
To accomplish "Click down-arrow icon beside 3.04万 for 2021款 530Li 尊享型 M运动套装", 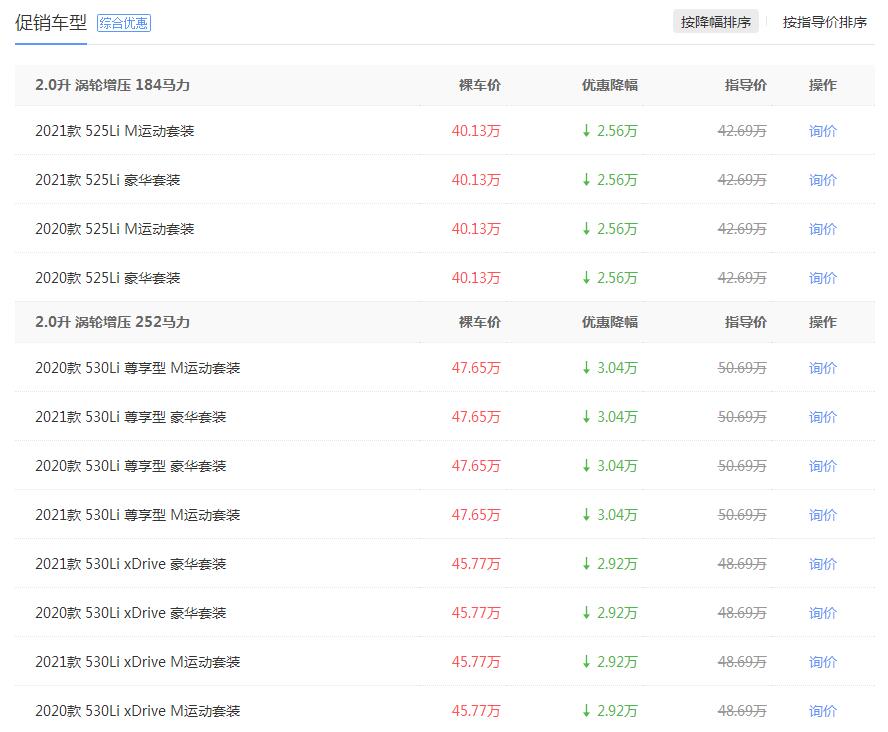I will (x=586, y=515).
